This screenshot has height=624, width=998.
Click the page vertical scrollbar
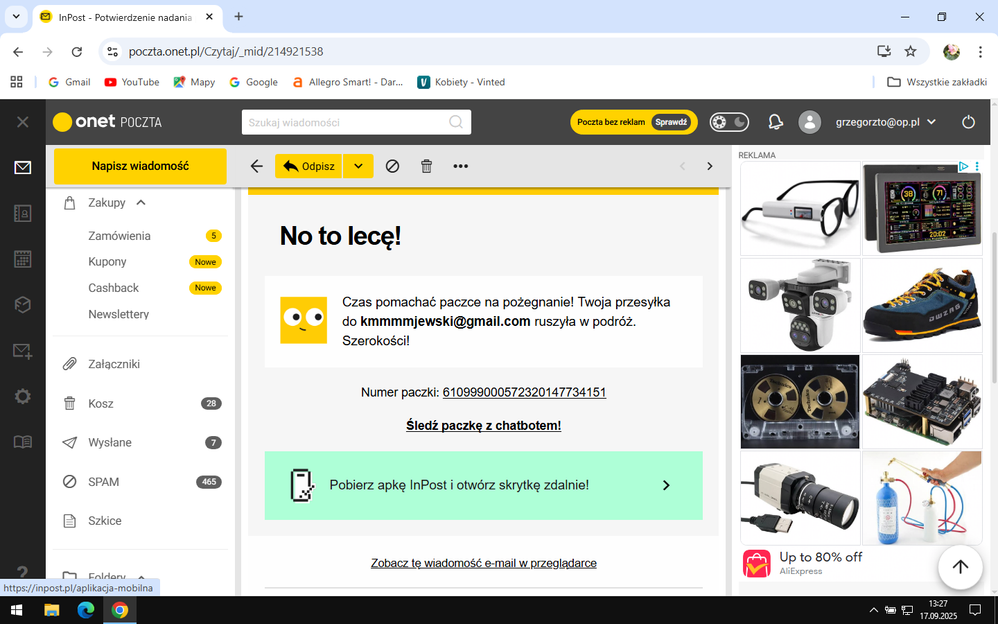[994, 306]
